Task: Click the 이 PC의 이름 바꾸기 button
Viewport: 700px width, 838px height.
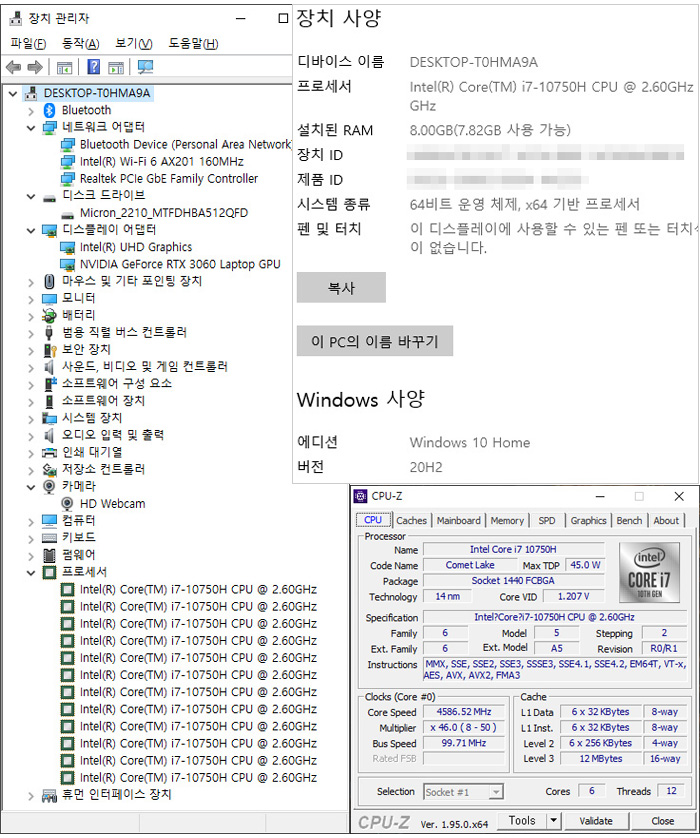Action: click(x=375, y=341)
